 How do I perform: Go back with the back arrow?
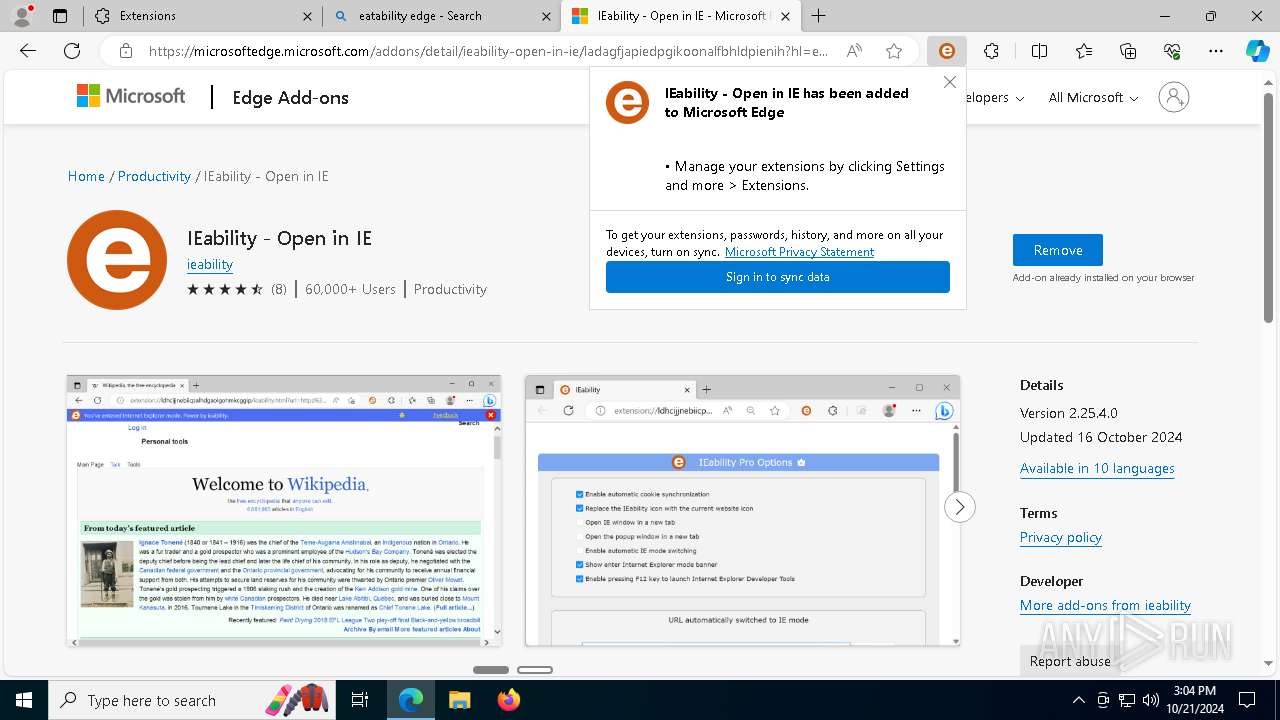click(28, 51)
